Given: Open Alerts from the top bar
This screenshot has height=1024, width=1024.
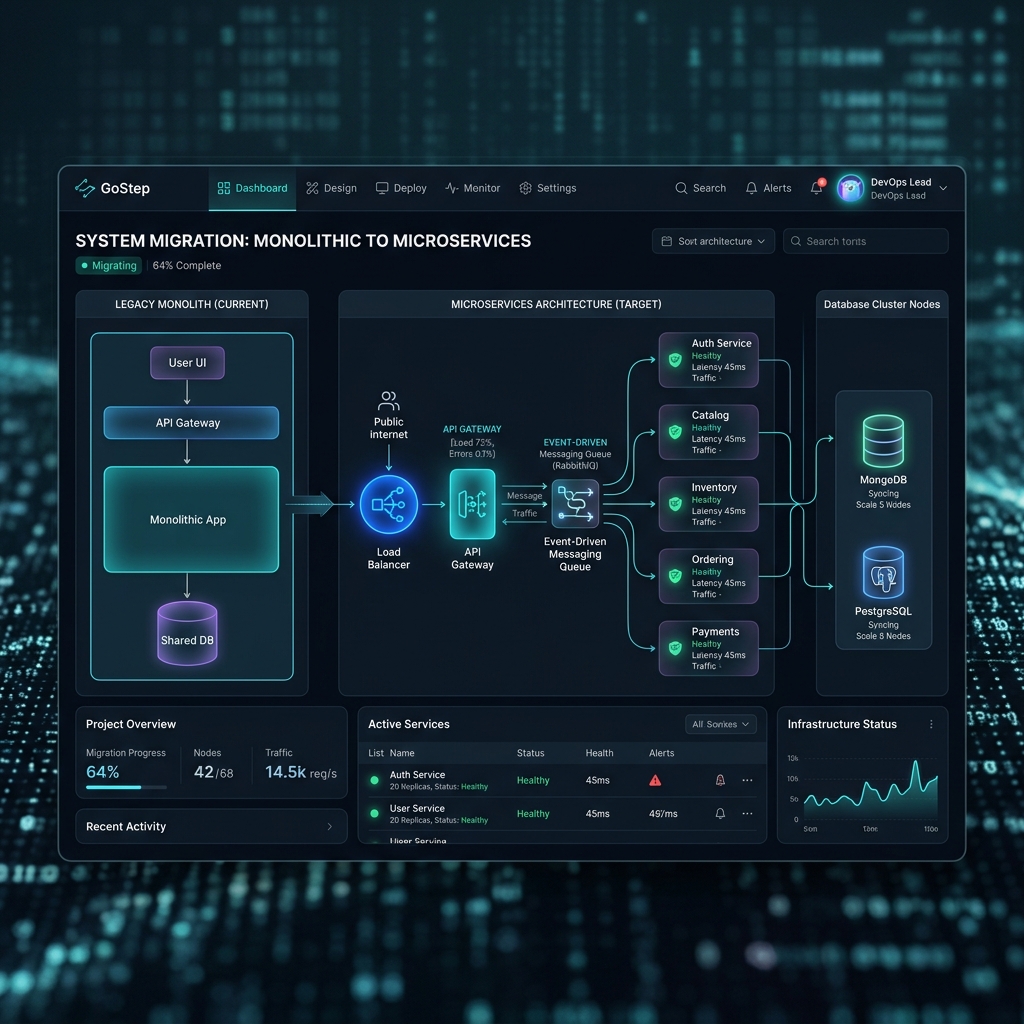Looking at the screenshot, I should [769, 188].
